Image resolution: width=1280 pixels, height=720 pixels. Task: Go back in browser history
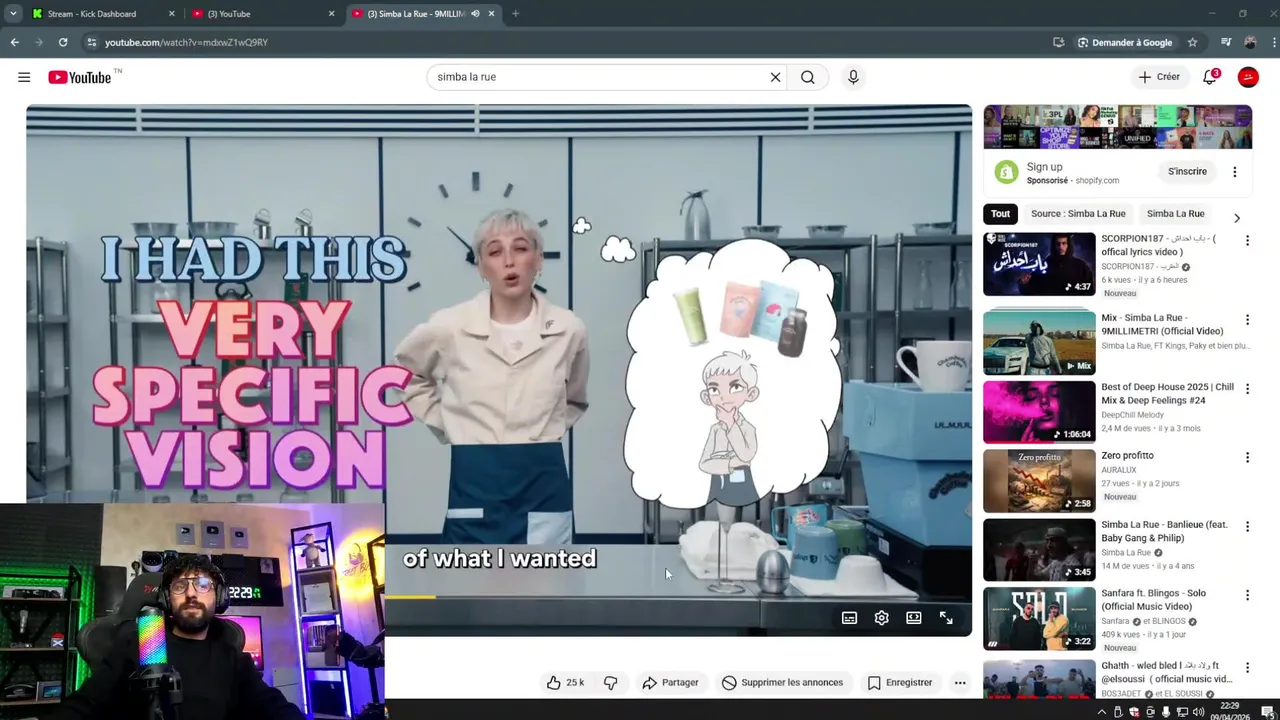click(14, 42)
